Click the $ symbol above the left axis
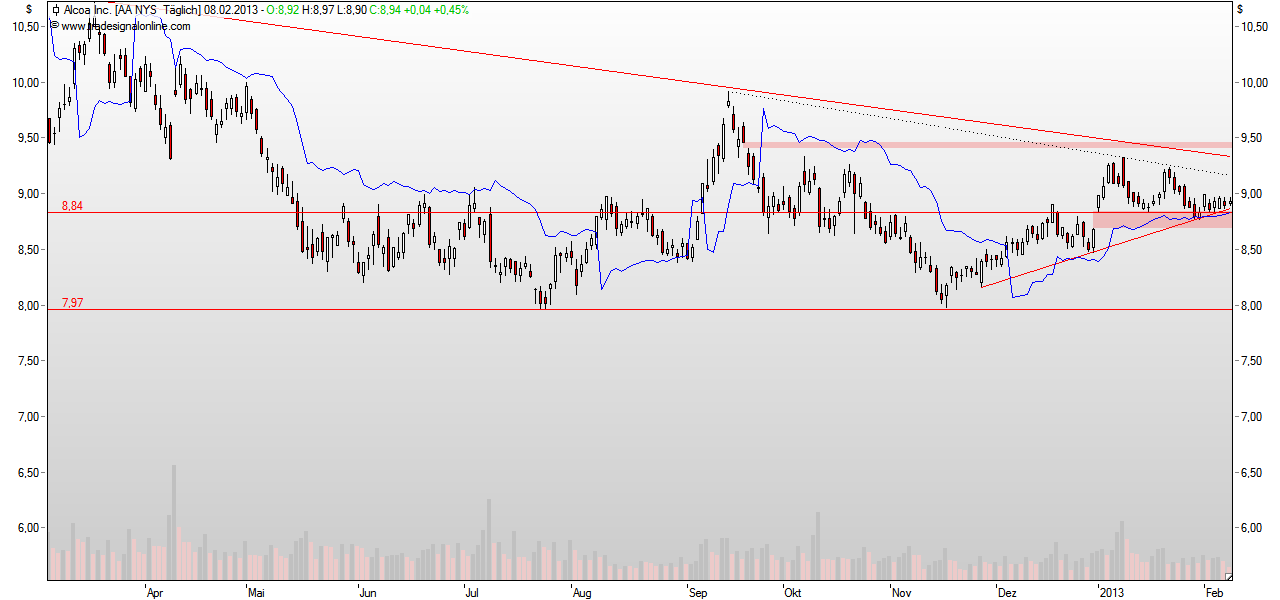Screen dimensions: 1280x600 tap(29, 8)
